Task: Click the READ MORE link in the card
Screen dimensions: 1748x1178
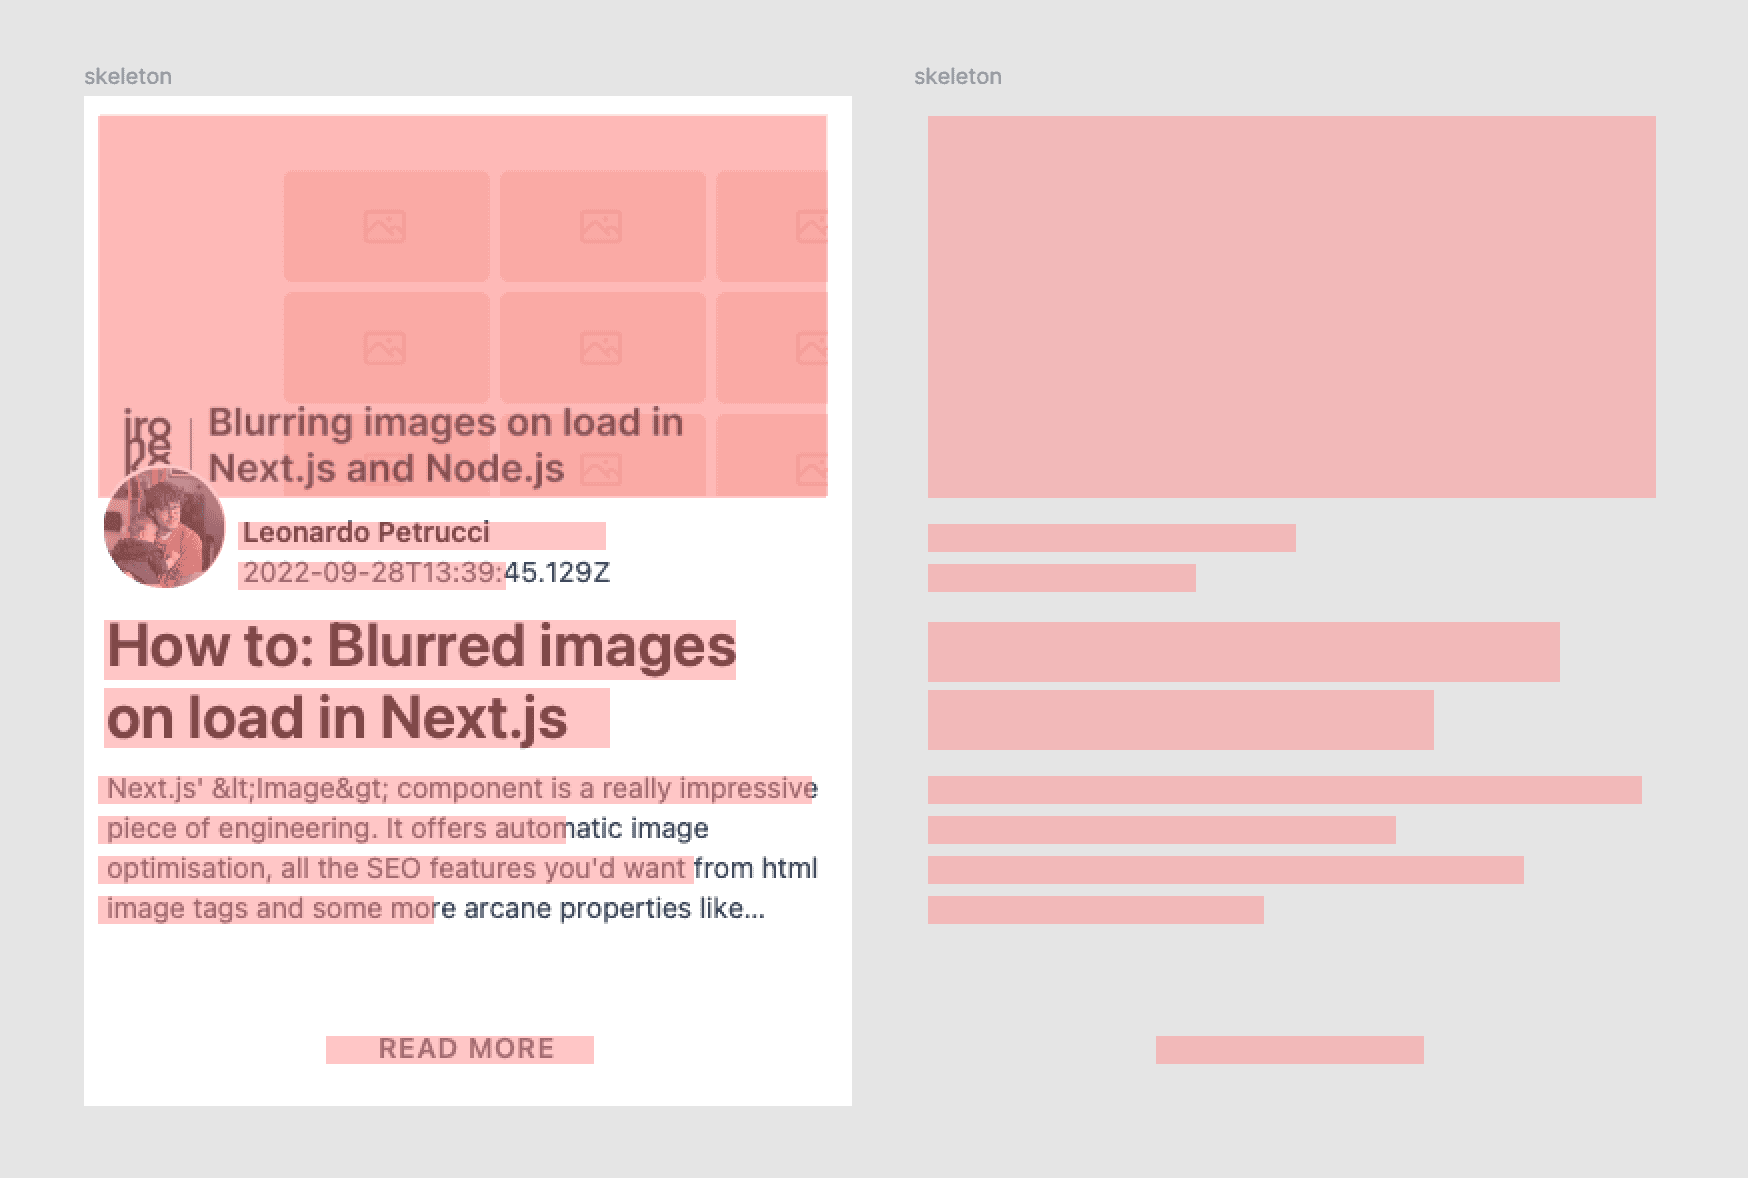Action: click(x=466, y=1048)
